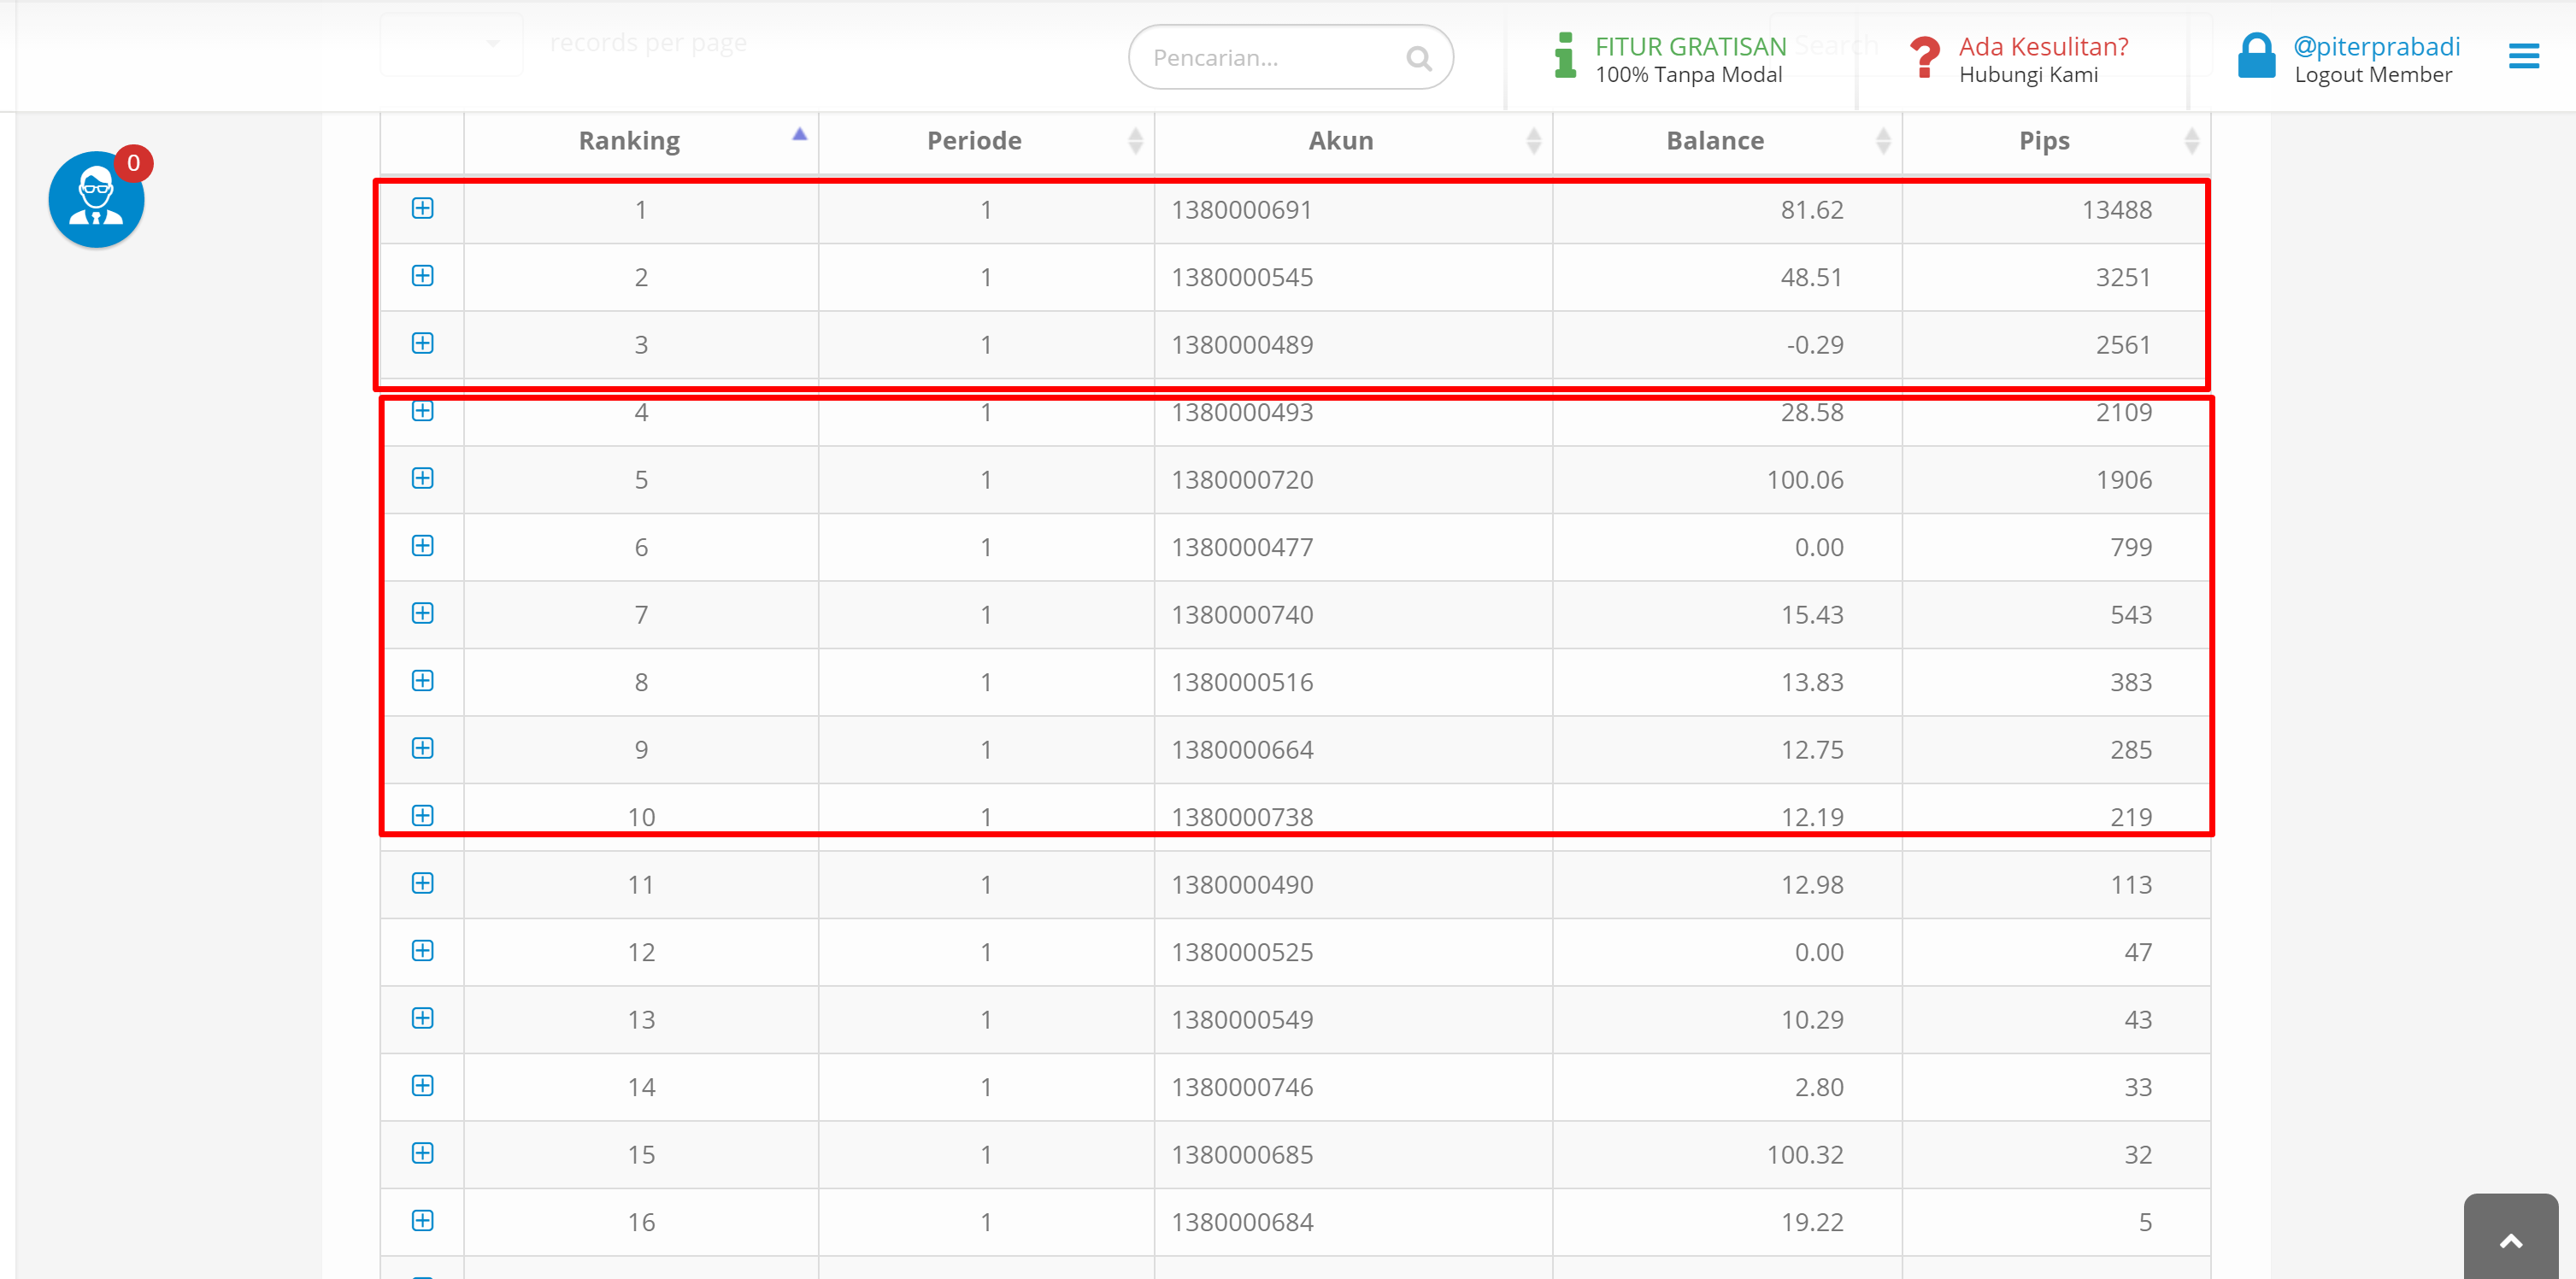Click 100% Tanpa Modal text
The width and height of the screenshot is (2576, 1279).
point(1688,75)
